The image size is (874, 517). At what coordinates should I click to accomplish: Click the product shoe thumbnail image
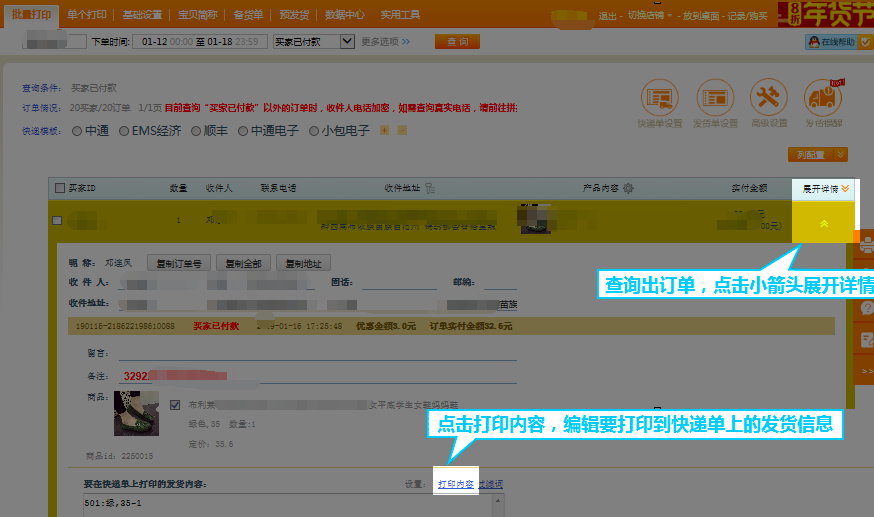click(x=136, y=413)
